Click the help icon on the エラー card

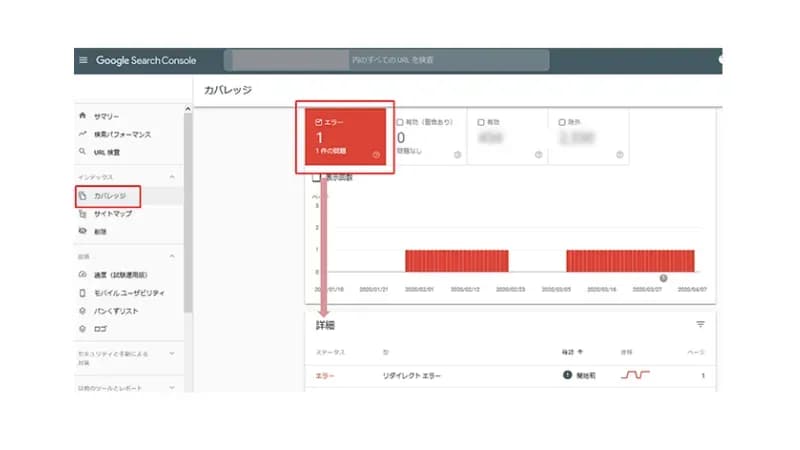pos(376,155)
